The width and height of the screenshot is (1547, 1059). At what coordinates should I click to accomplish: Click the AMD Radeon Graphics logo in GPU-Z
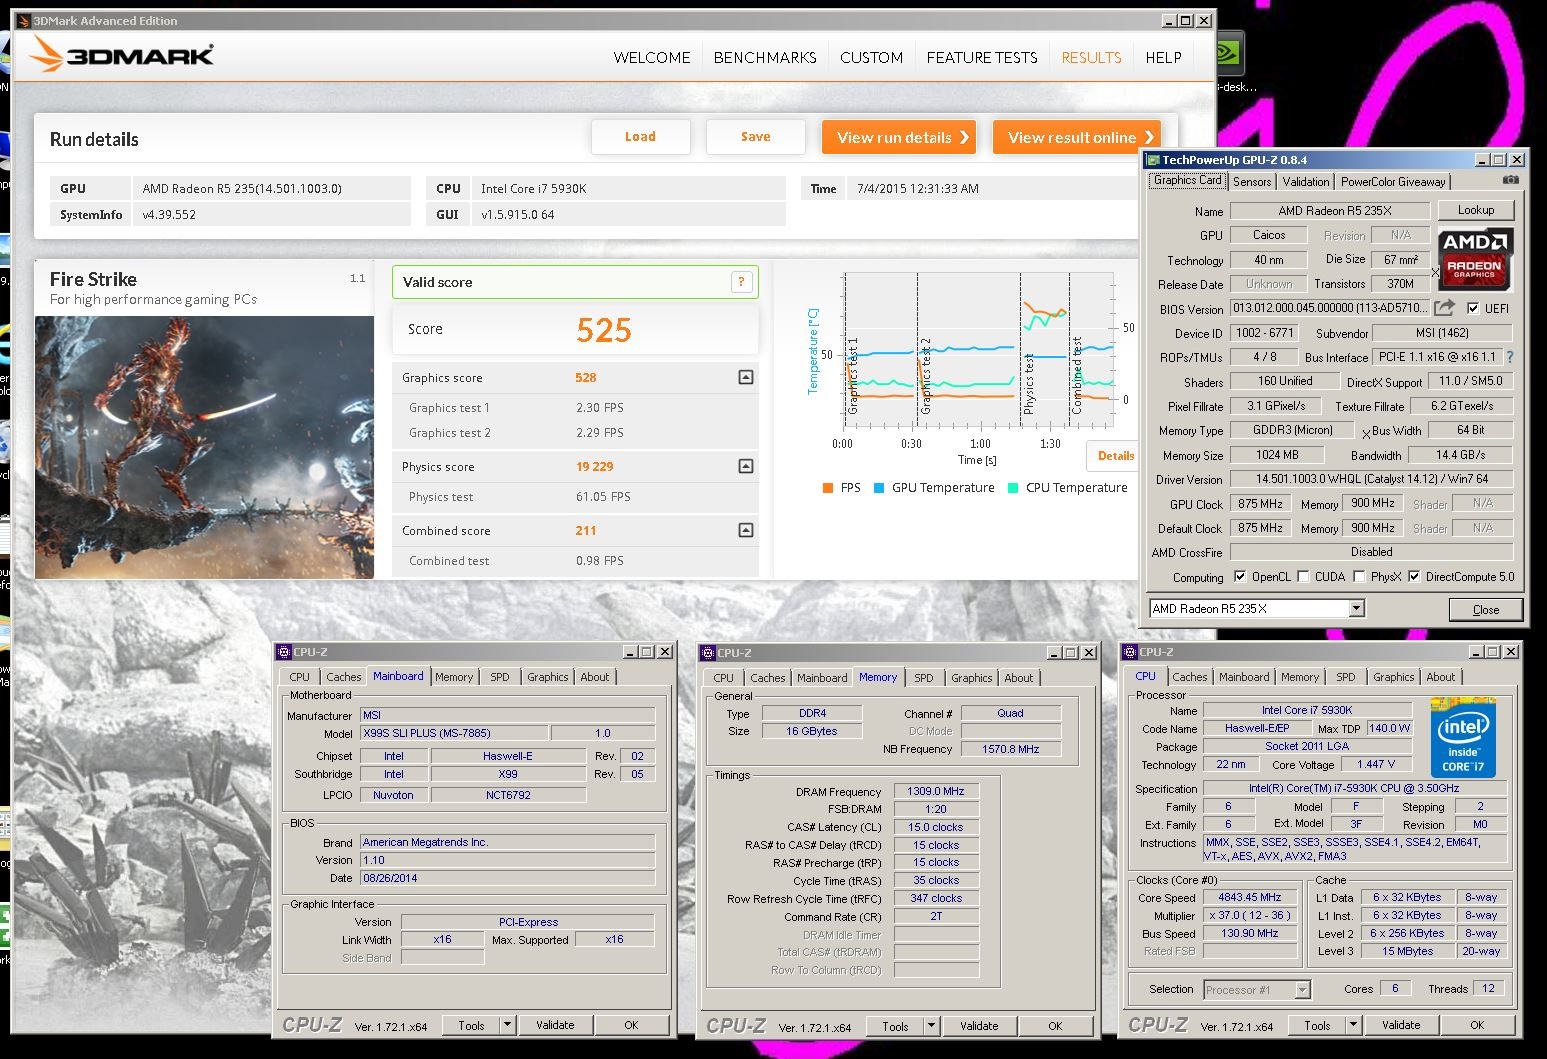pyautogui.click(x=1475, y=259)
